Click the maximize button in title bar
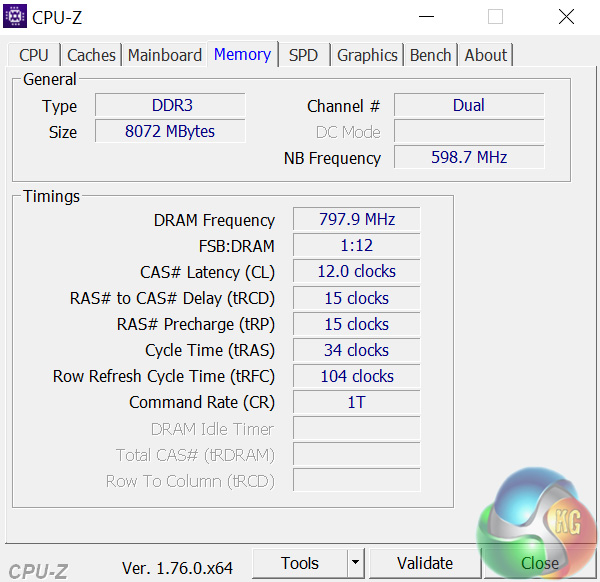The height and width of the screenshot is (582, 600). [496, 17]
